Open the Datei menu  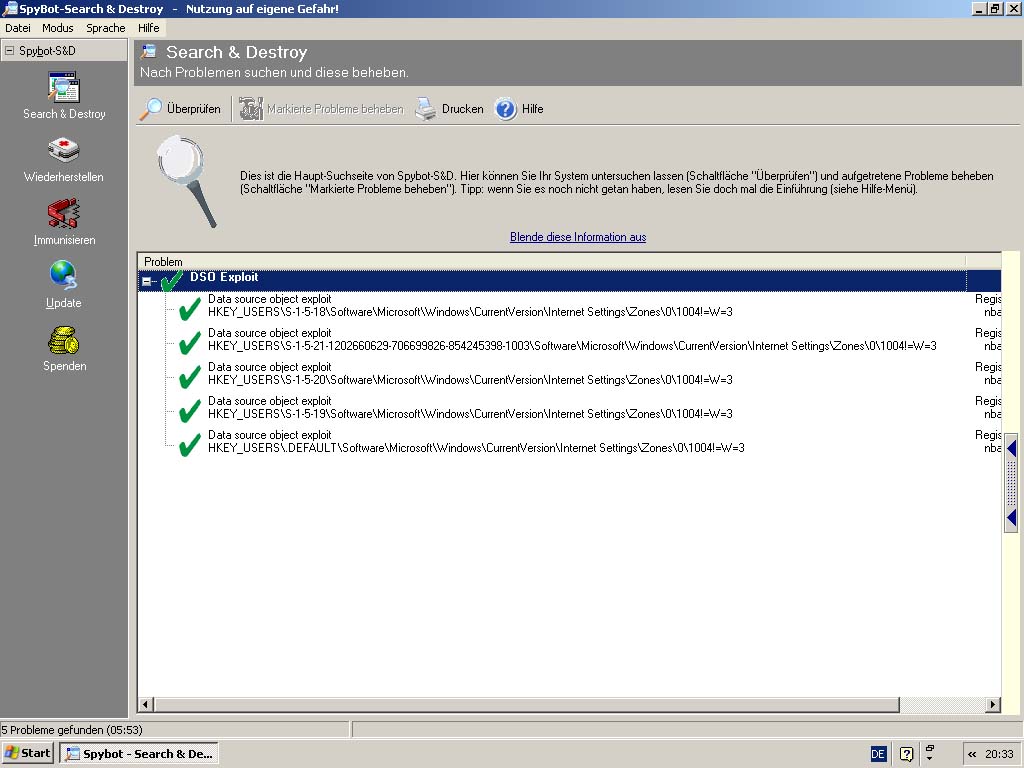(18, 28)
